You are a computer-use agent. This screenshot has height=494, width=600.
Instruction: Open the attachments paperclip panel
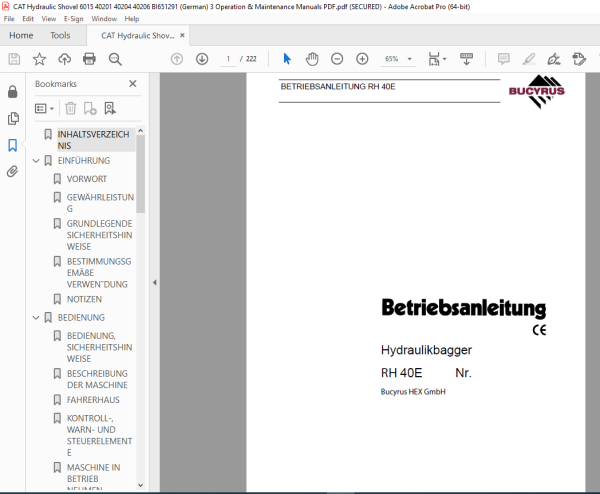[x=12, y=171]
